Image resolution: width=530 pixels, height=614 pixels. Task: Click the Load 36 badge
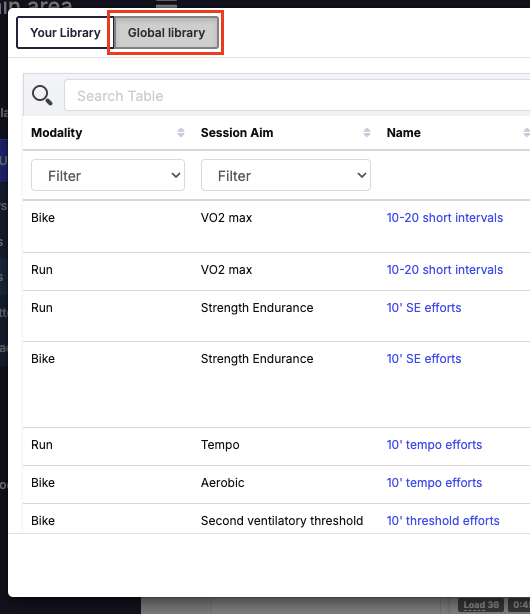[481, 605]
